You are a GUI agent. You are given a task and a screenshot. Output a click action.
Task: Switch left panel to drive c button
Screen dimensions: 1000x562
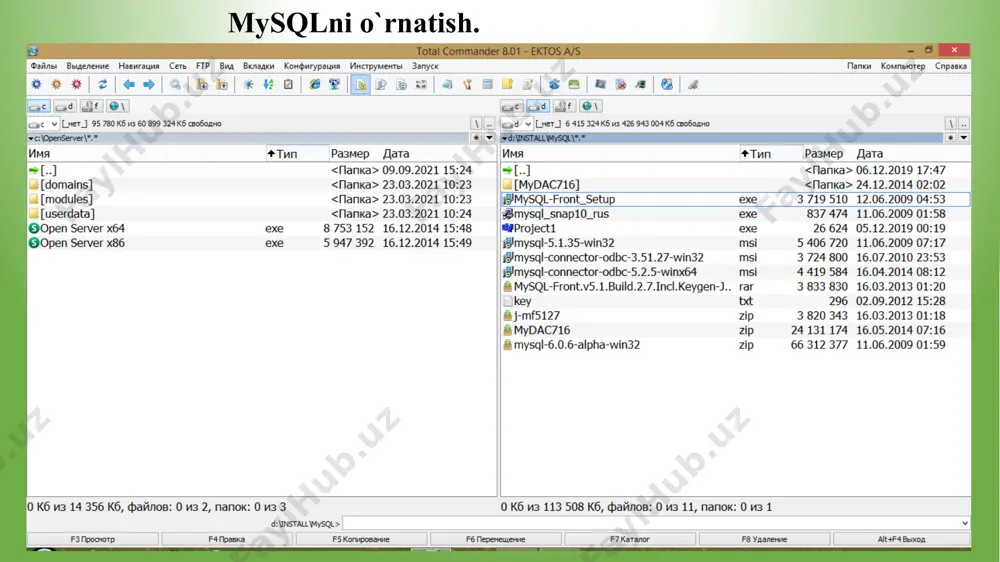point(38,107)
